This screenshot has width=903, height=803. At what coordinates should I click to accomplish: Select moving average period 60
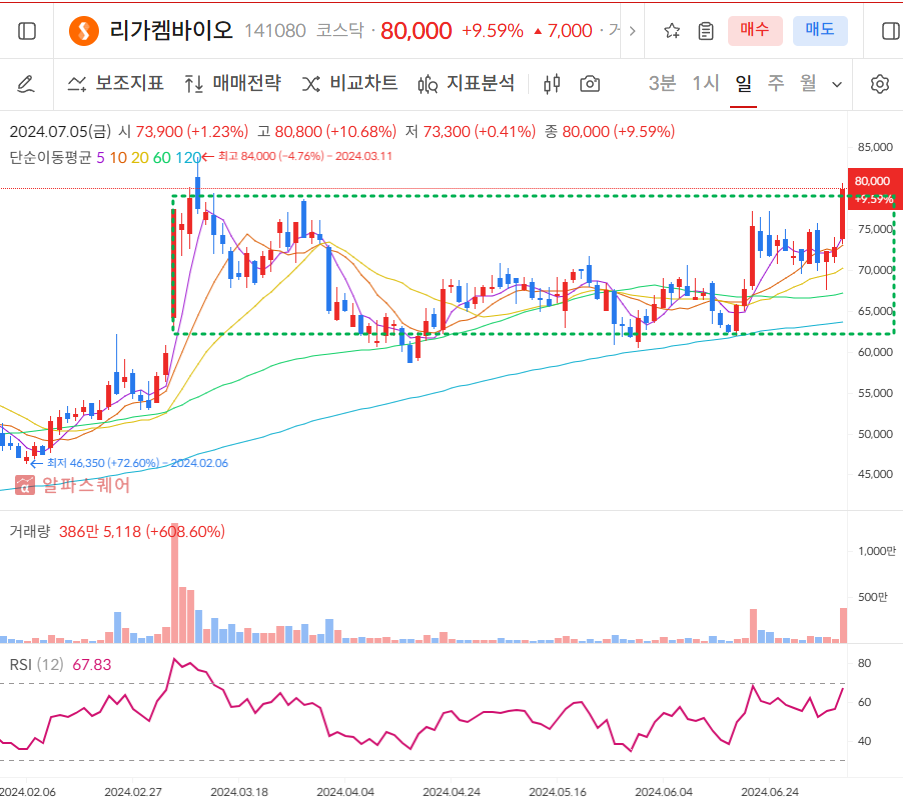click(x=162, y=157)
